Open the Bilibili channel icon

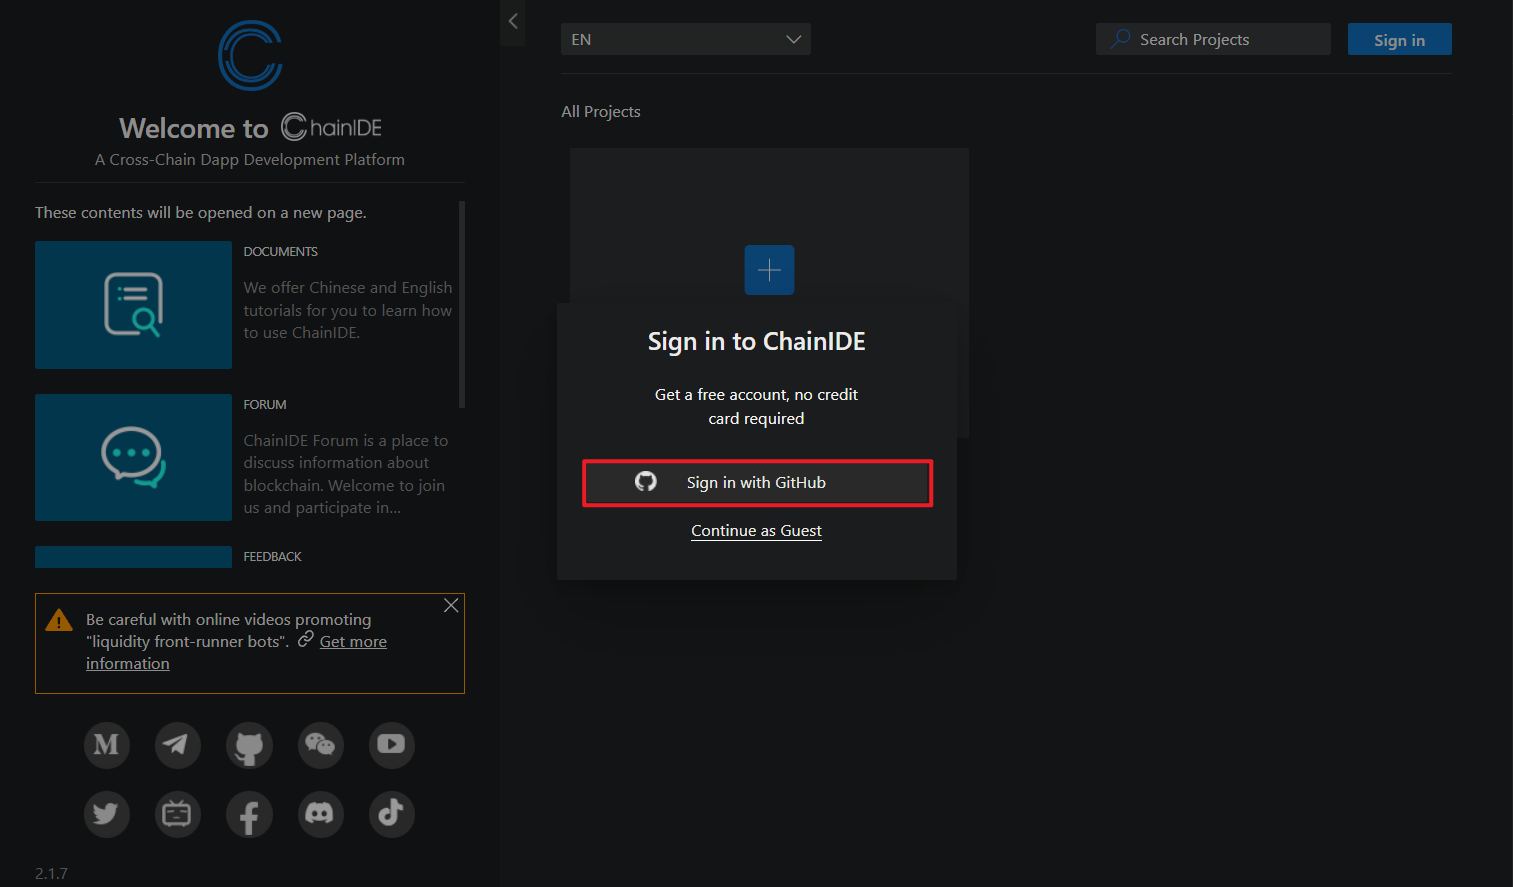click(178, 814)
